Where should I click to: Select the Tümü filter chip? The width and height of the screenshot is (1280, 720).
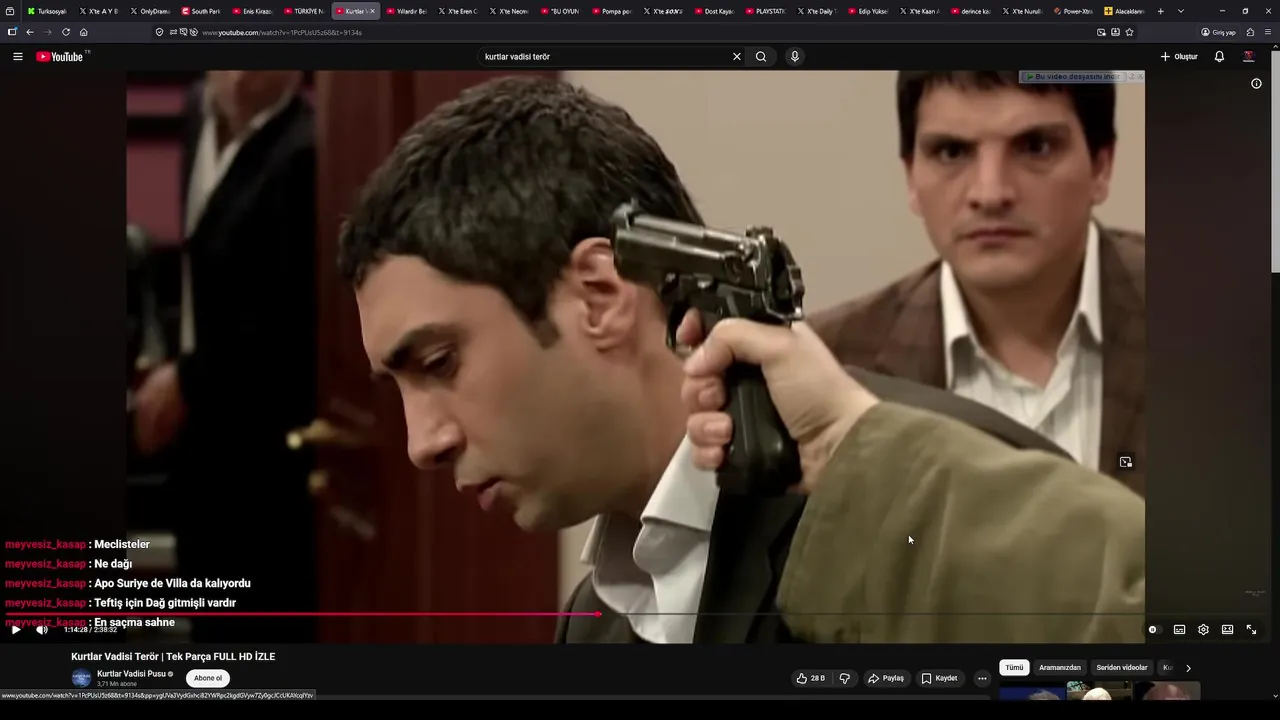click(1014, 668)
